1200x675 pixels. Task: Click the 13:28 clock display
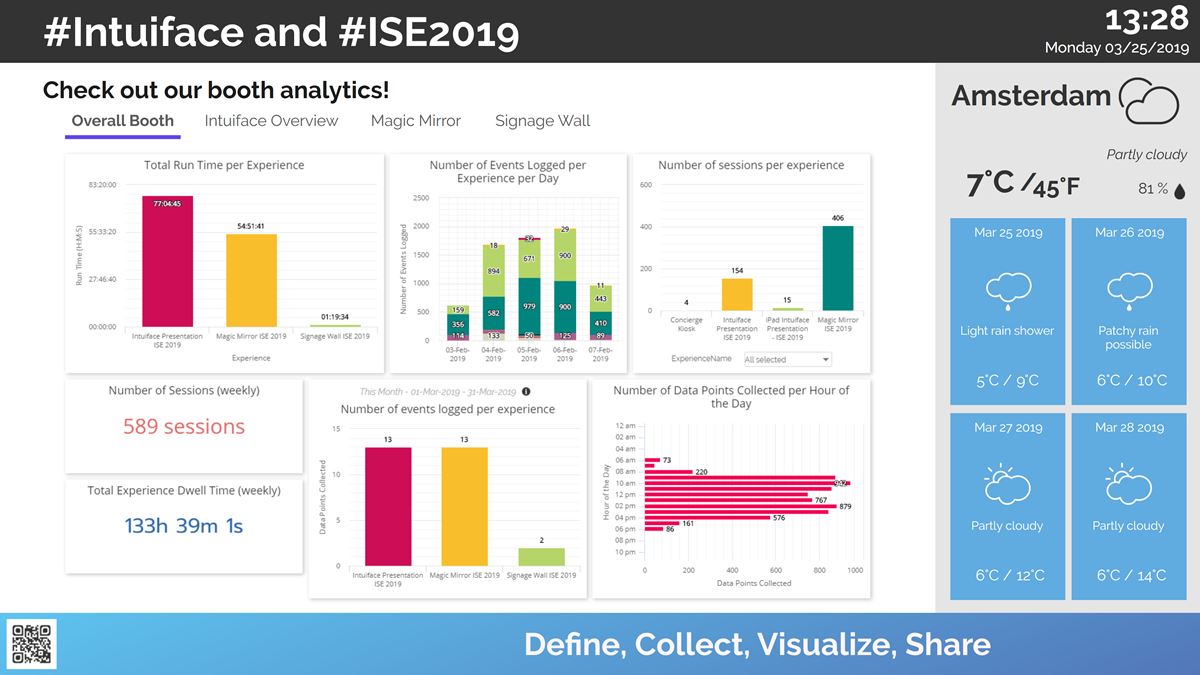point(1146,20)
